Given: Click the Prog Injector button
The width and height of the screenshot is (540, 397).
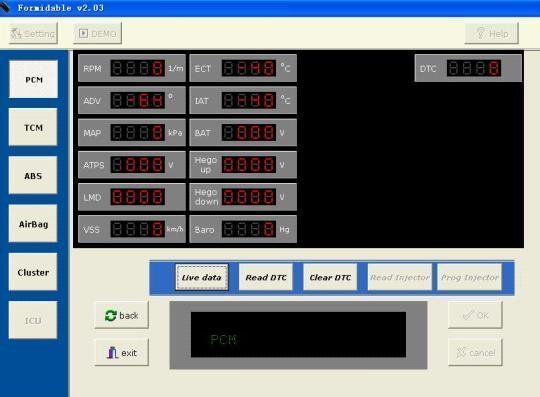Looking at the screenshot, I should coord(469,277).
